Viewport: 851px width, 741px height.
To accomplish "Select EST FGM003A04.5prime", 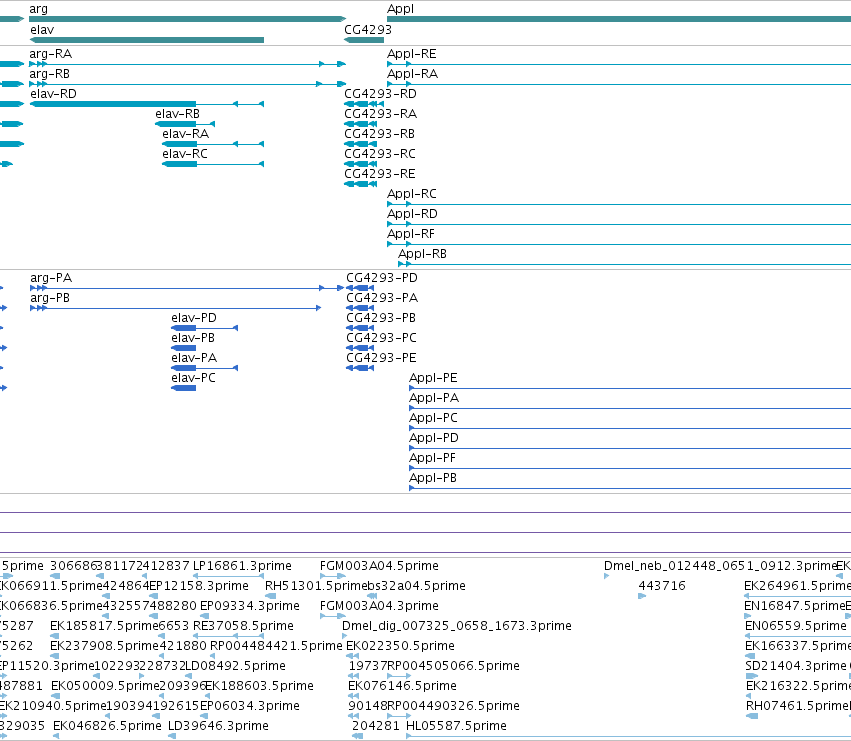I will click(379, 566).
